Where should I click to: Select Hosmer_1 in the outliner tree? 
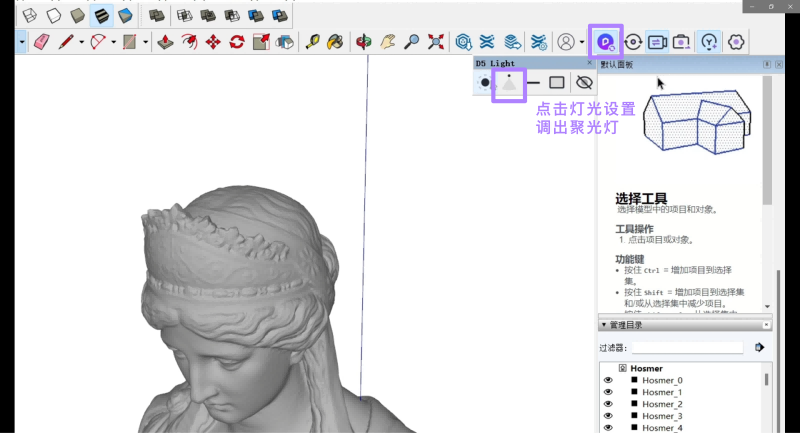(x=661, y=392)
